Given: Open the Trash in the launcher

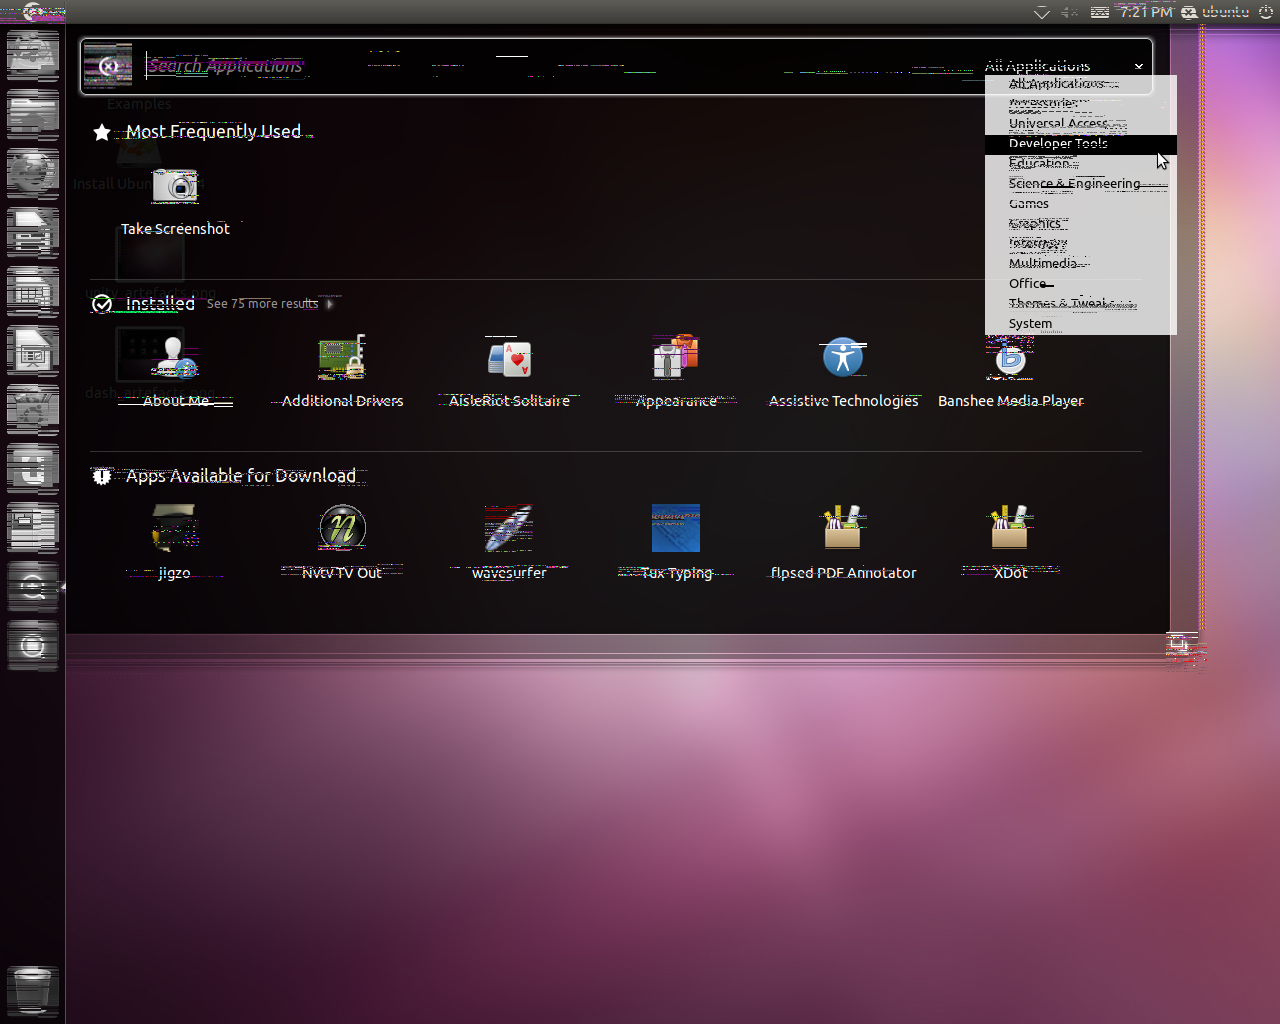Looking at the screenshot, I should (x=32, y=990).
